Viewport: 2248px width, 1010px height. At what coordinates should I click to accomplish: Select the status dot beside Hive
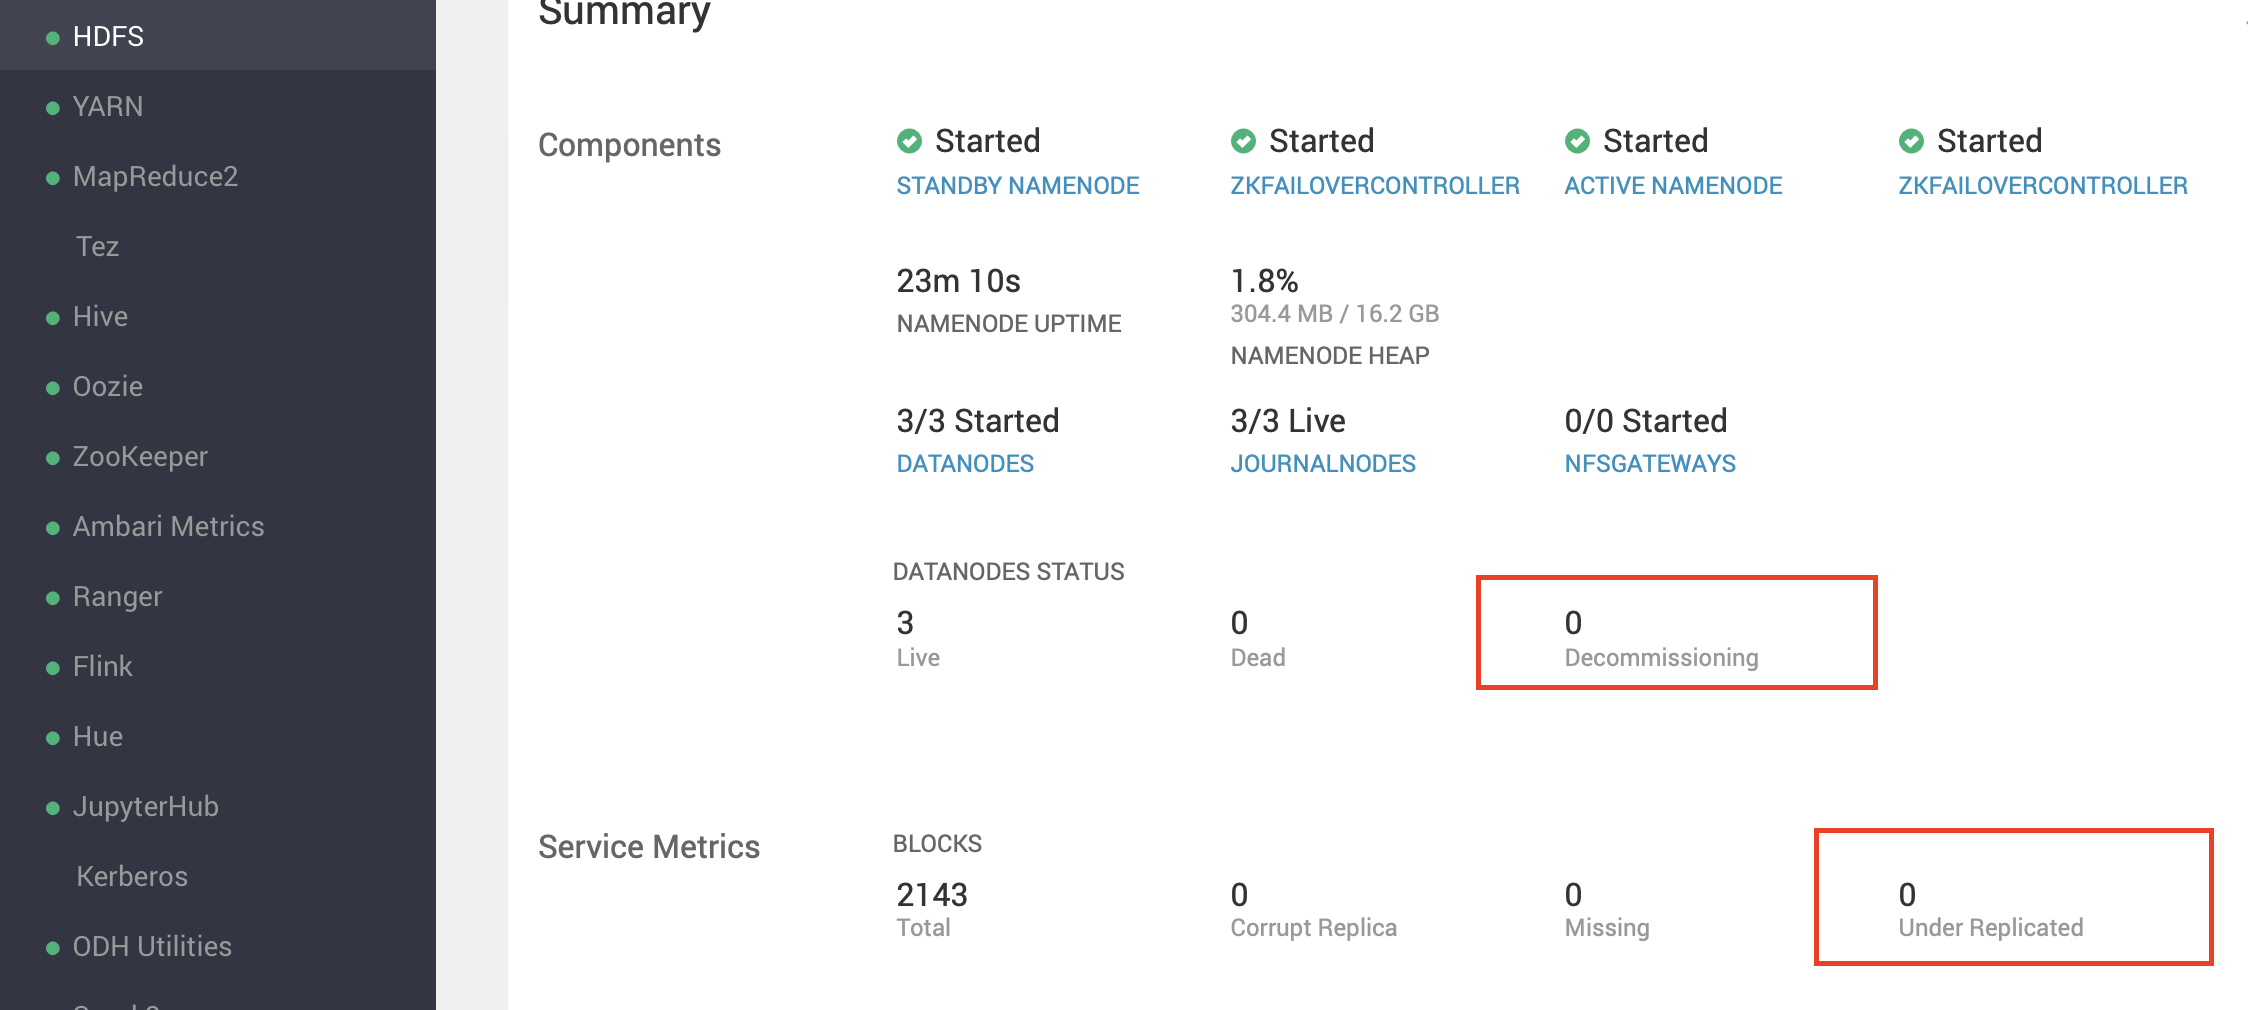tap(53, 316)
